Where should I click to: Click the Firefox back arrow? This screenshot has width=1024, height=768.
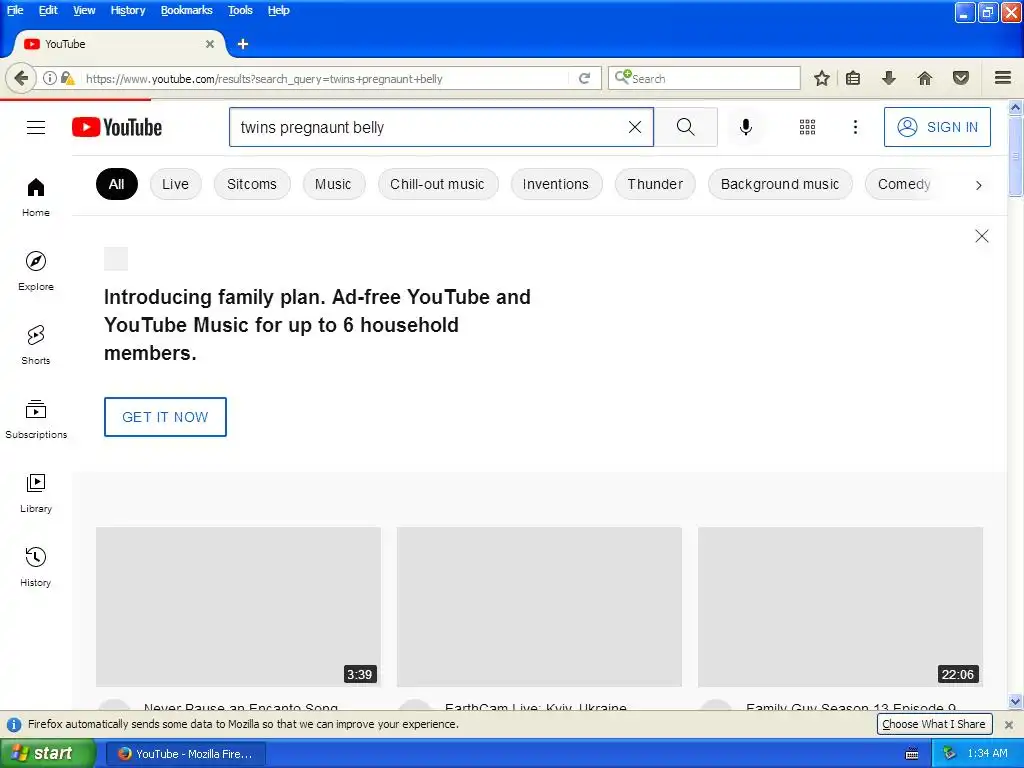[21, 78]
